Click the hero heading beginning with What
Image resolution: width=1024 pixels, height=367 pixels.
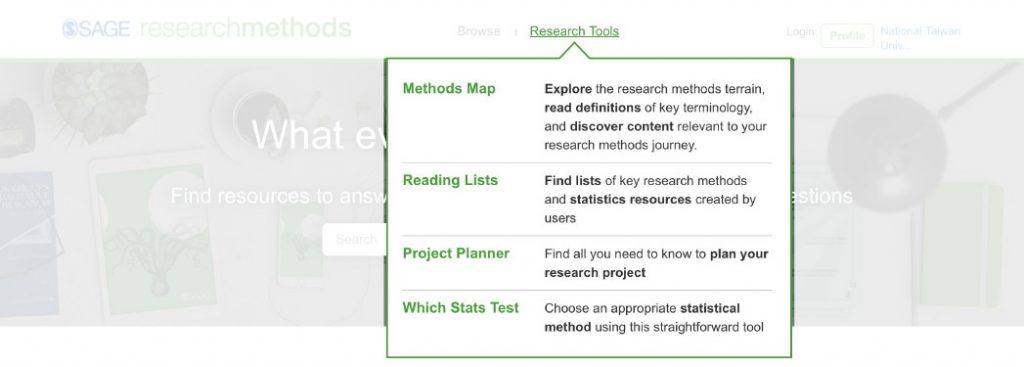[318, 135]
